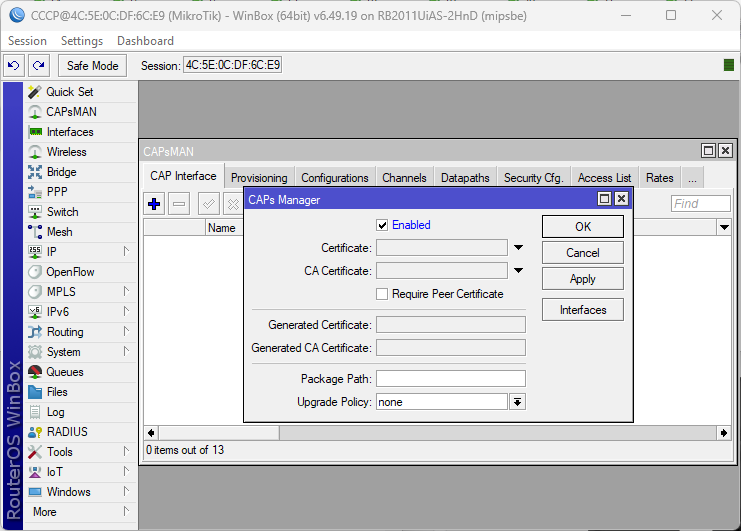Open the Dashboard menu

(x=145, y=41)
